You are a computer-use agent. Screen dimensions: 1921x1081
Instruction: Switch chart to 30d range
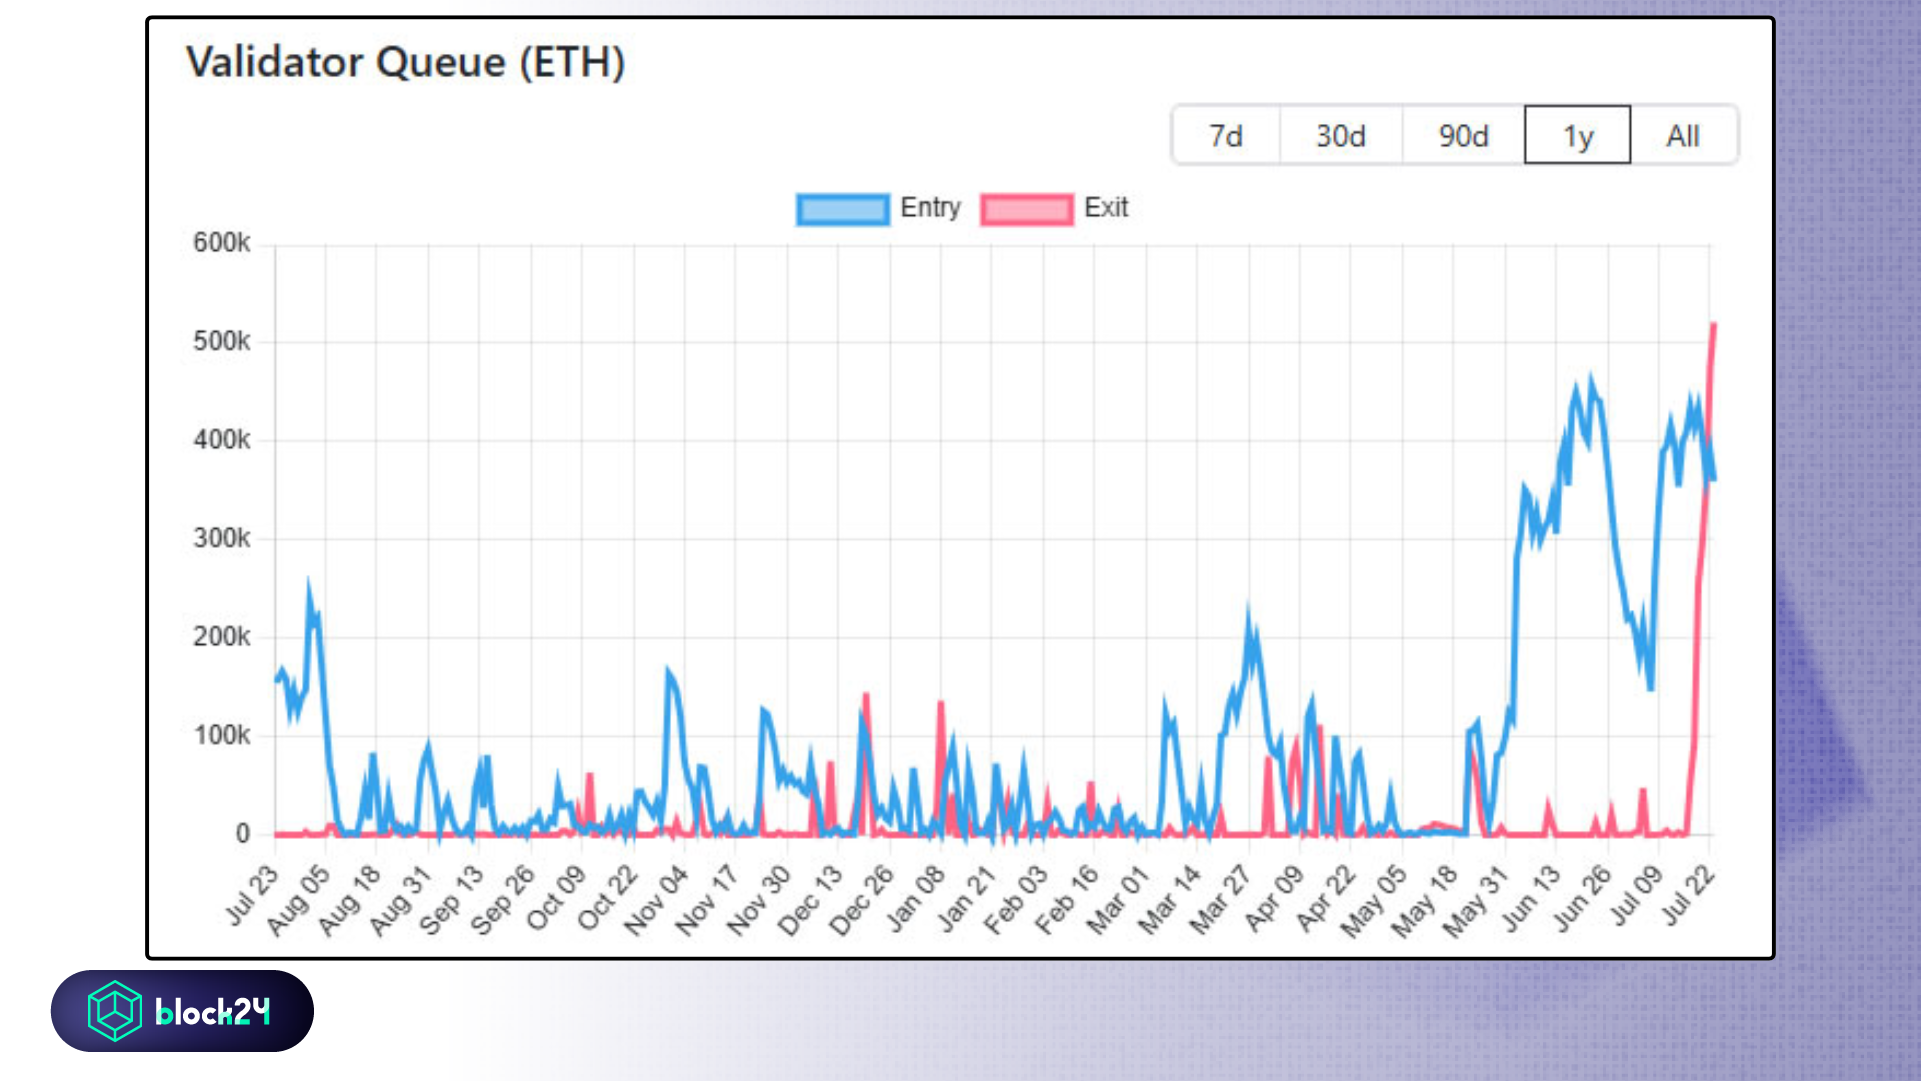(1341, 135)
